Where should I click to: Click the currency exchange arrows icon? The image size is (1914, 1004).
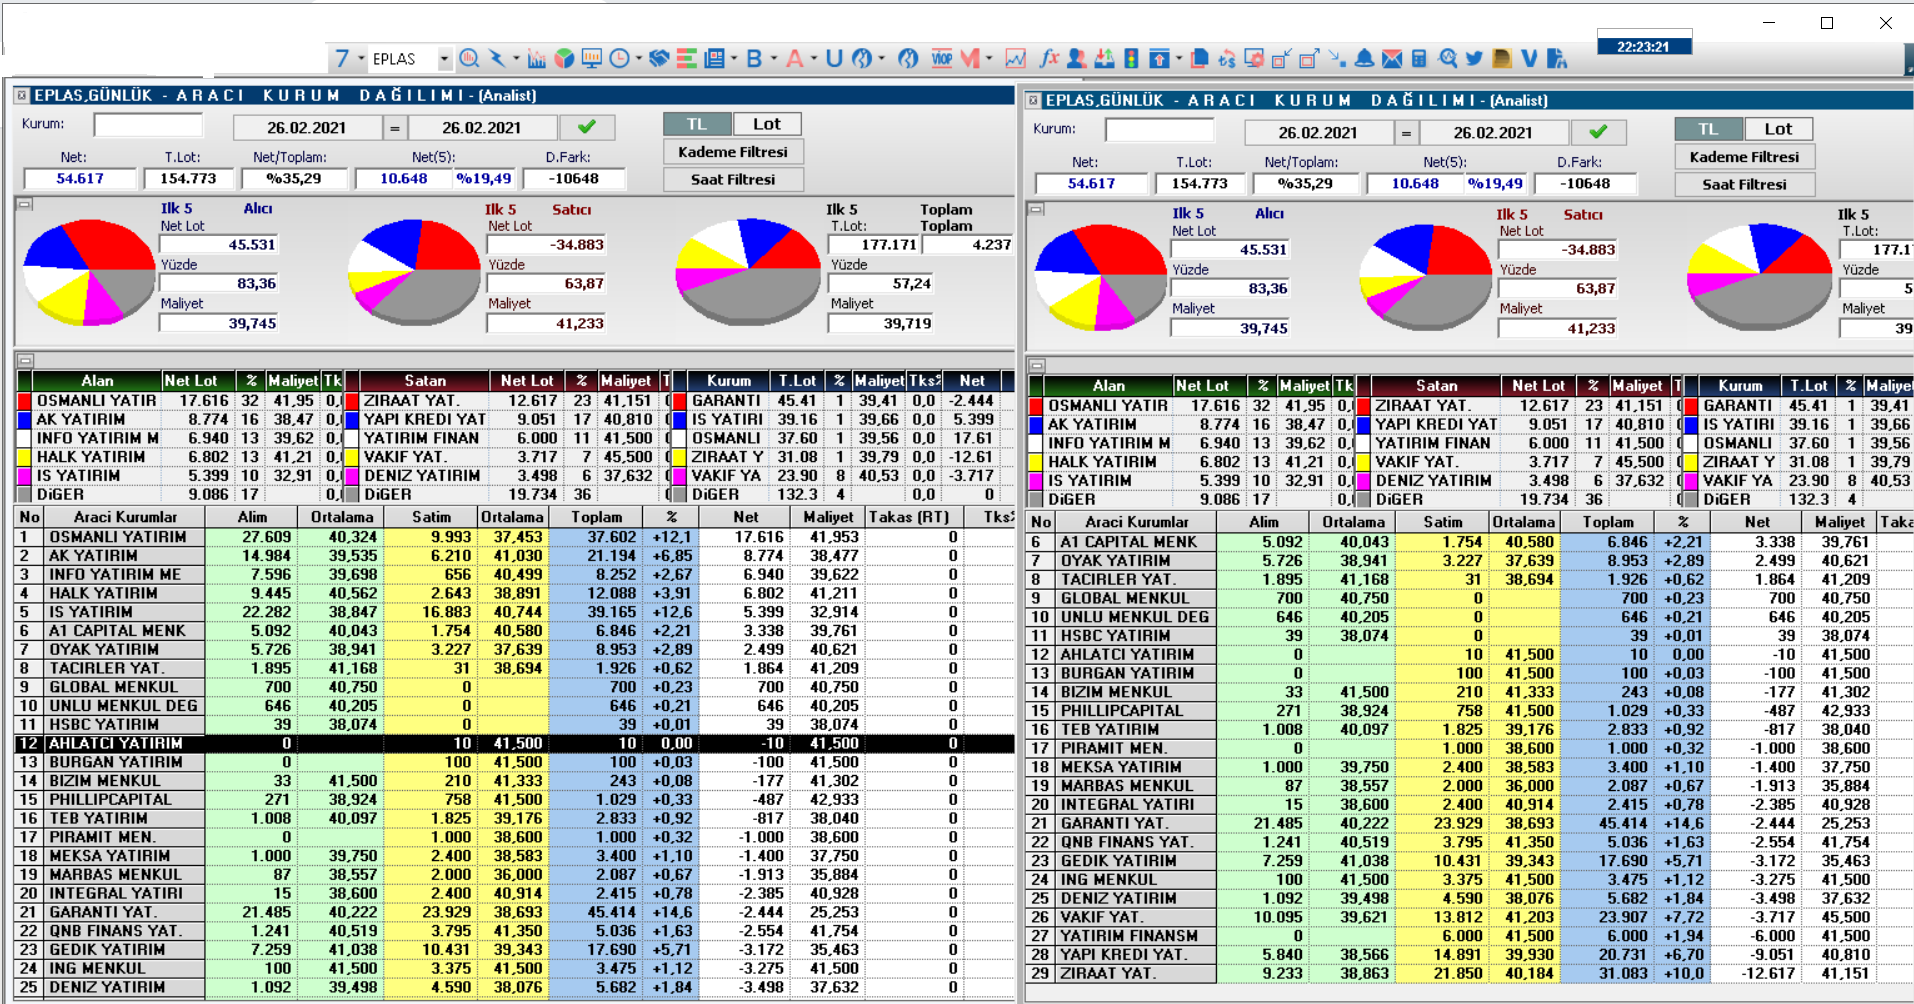[1227, 59]
